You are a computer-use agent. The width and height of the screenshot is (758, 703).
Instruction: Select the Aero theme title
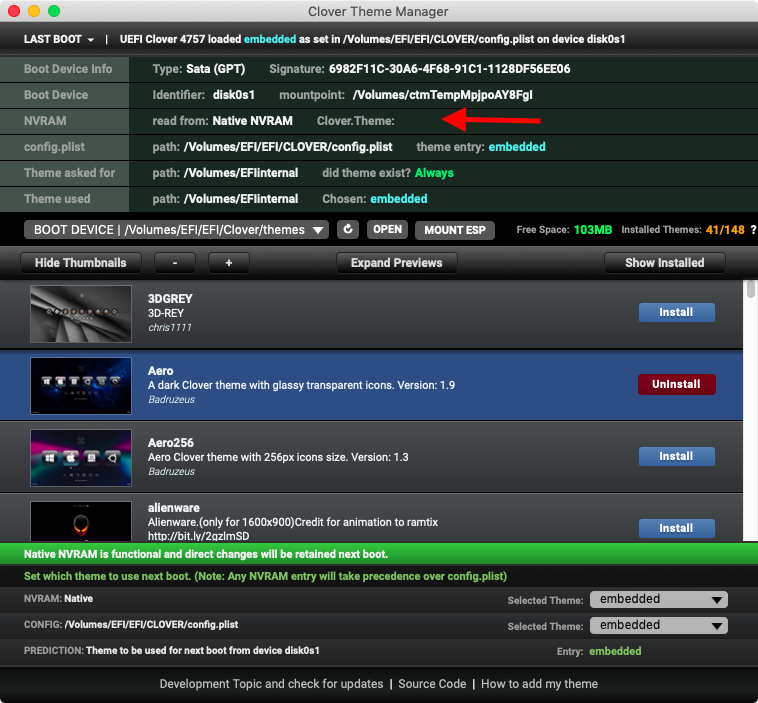pos(160,371)
